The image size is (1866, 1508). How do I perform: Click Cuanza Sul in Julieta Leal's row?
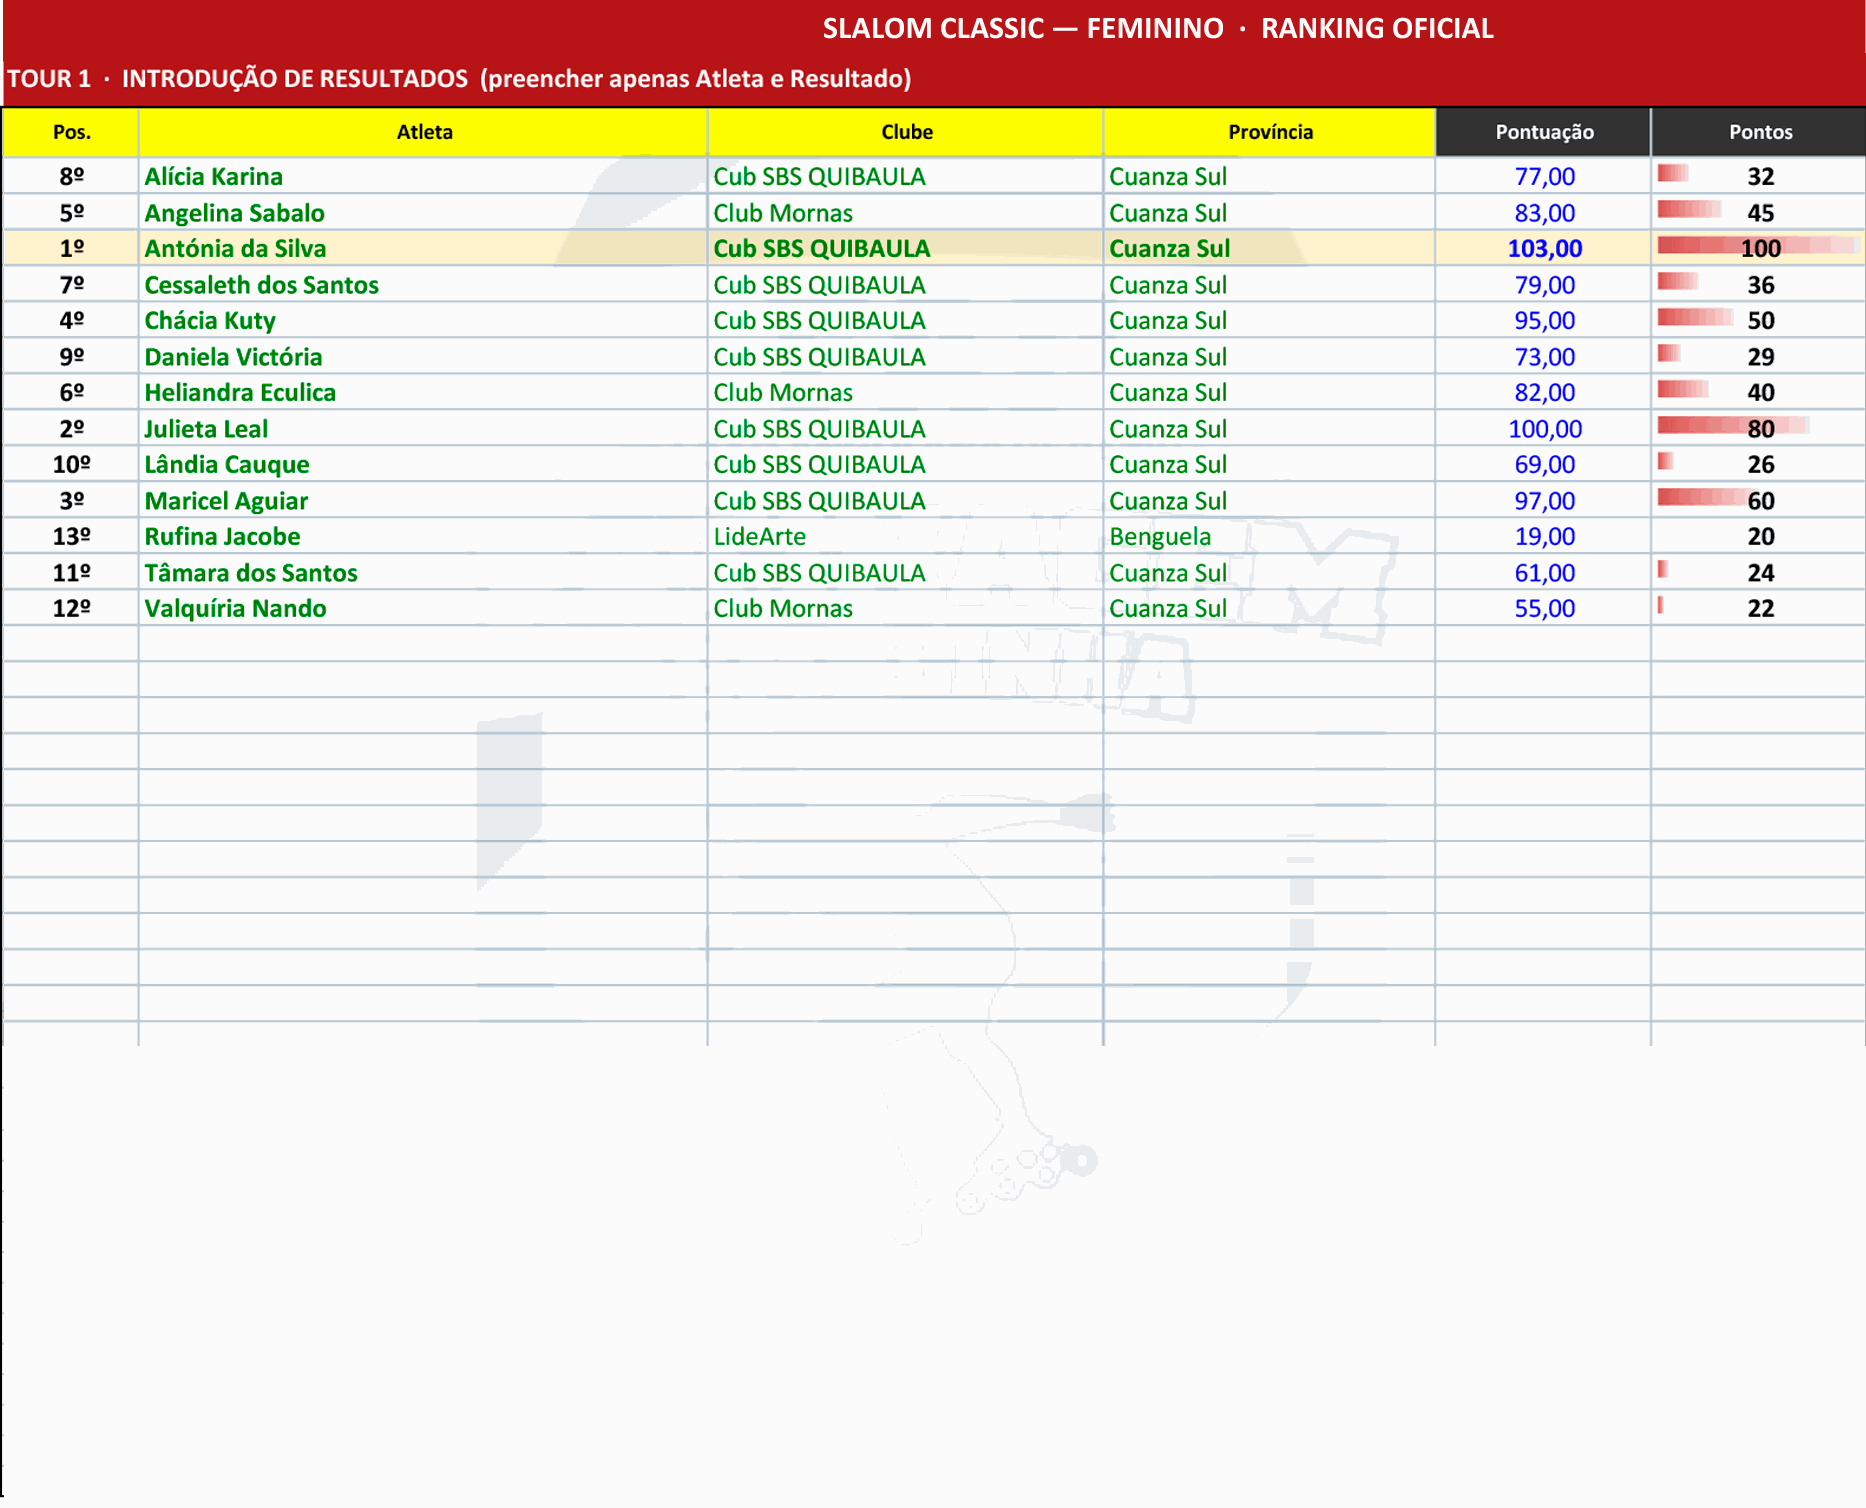tap(1270, 428)
